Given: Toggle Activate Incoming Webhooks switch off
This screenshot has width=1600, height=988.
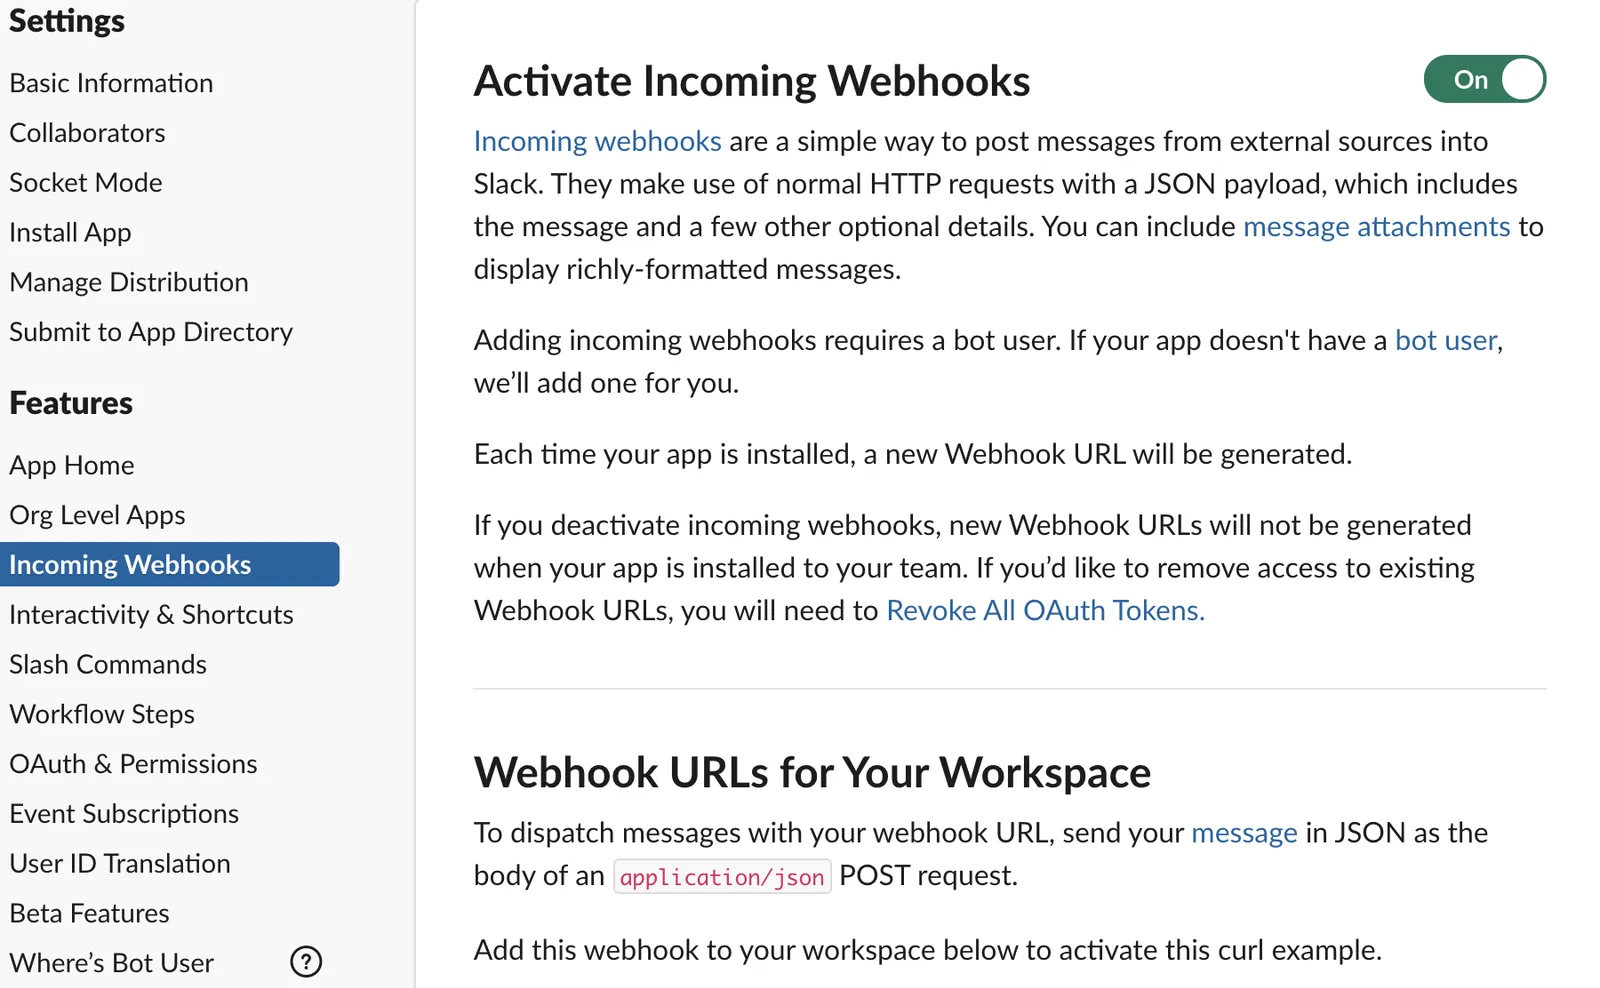Looking at the screenshot, I should pos(1484,79).
